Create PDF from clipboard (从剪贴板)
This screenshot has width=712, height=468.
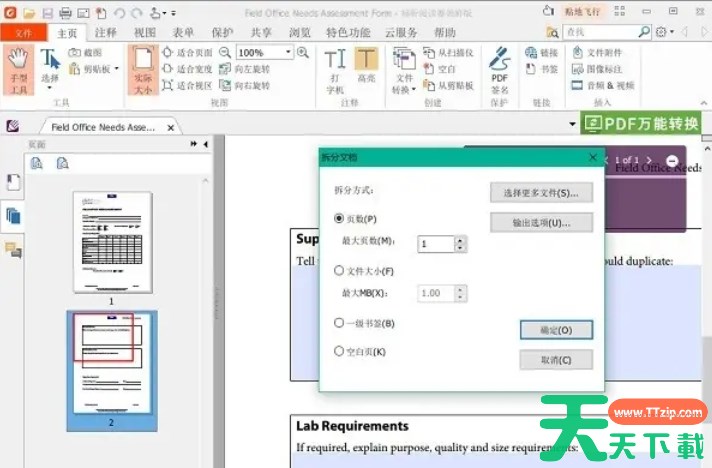tap(448, 85)
